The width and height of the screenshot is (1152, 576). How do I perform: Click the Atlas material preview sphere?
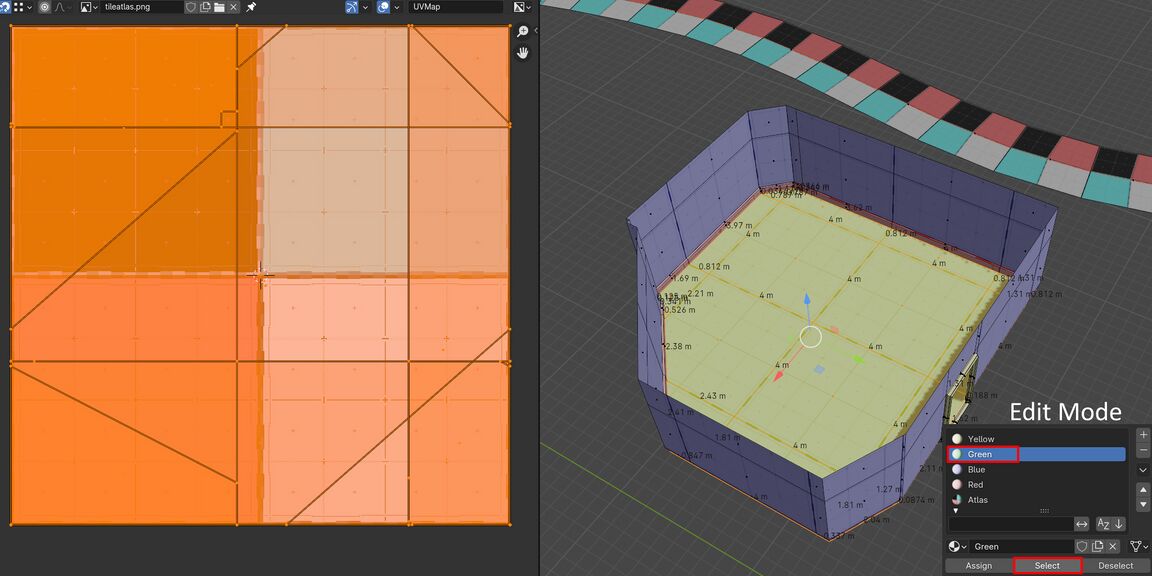tap(956, 498)
